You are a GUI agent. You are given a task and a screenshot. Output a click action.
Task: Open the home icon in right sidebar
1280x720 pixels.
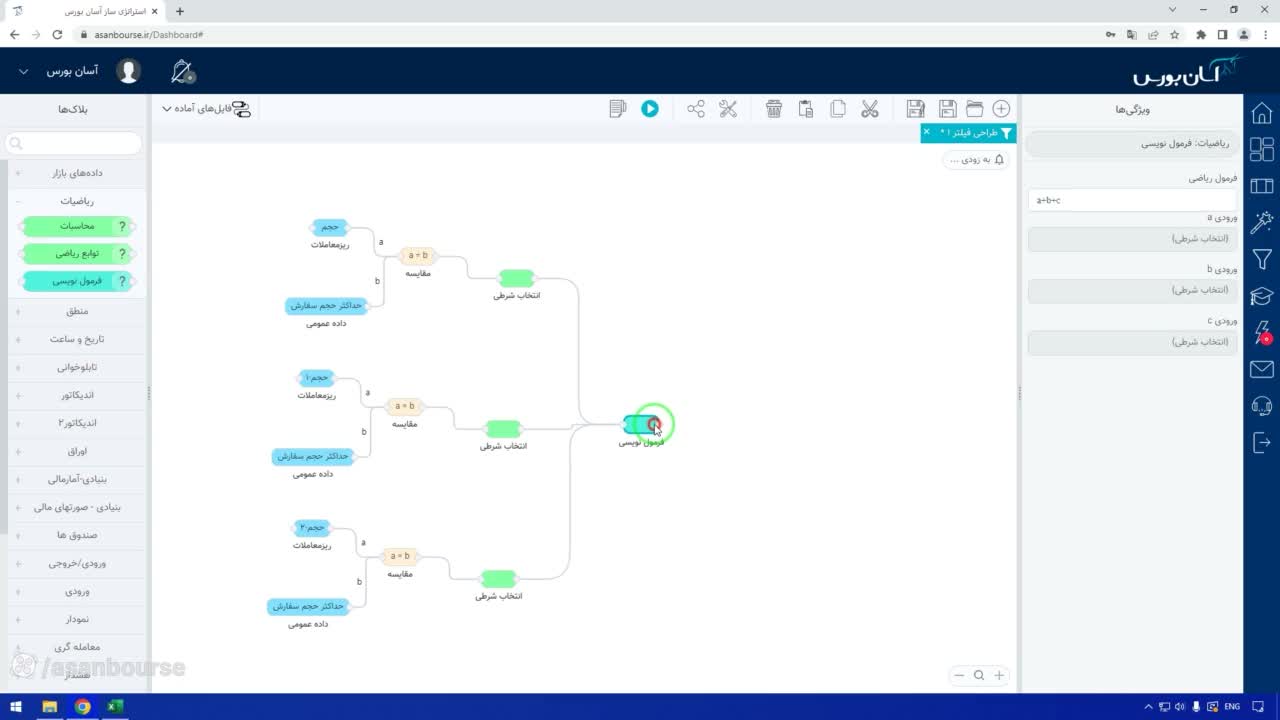tap(1262, 113)
